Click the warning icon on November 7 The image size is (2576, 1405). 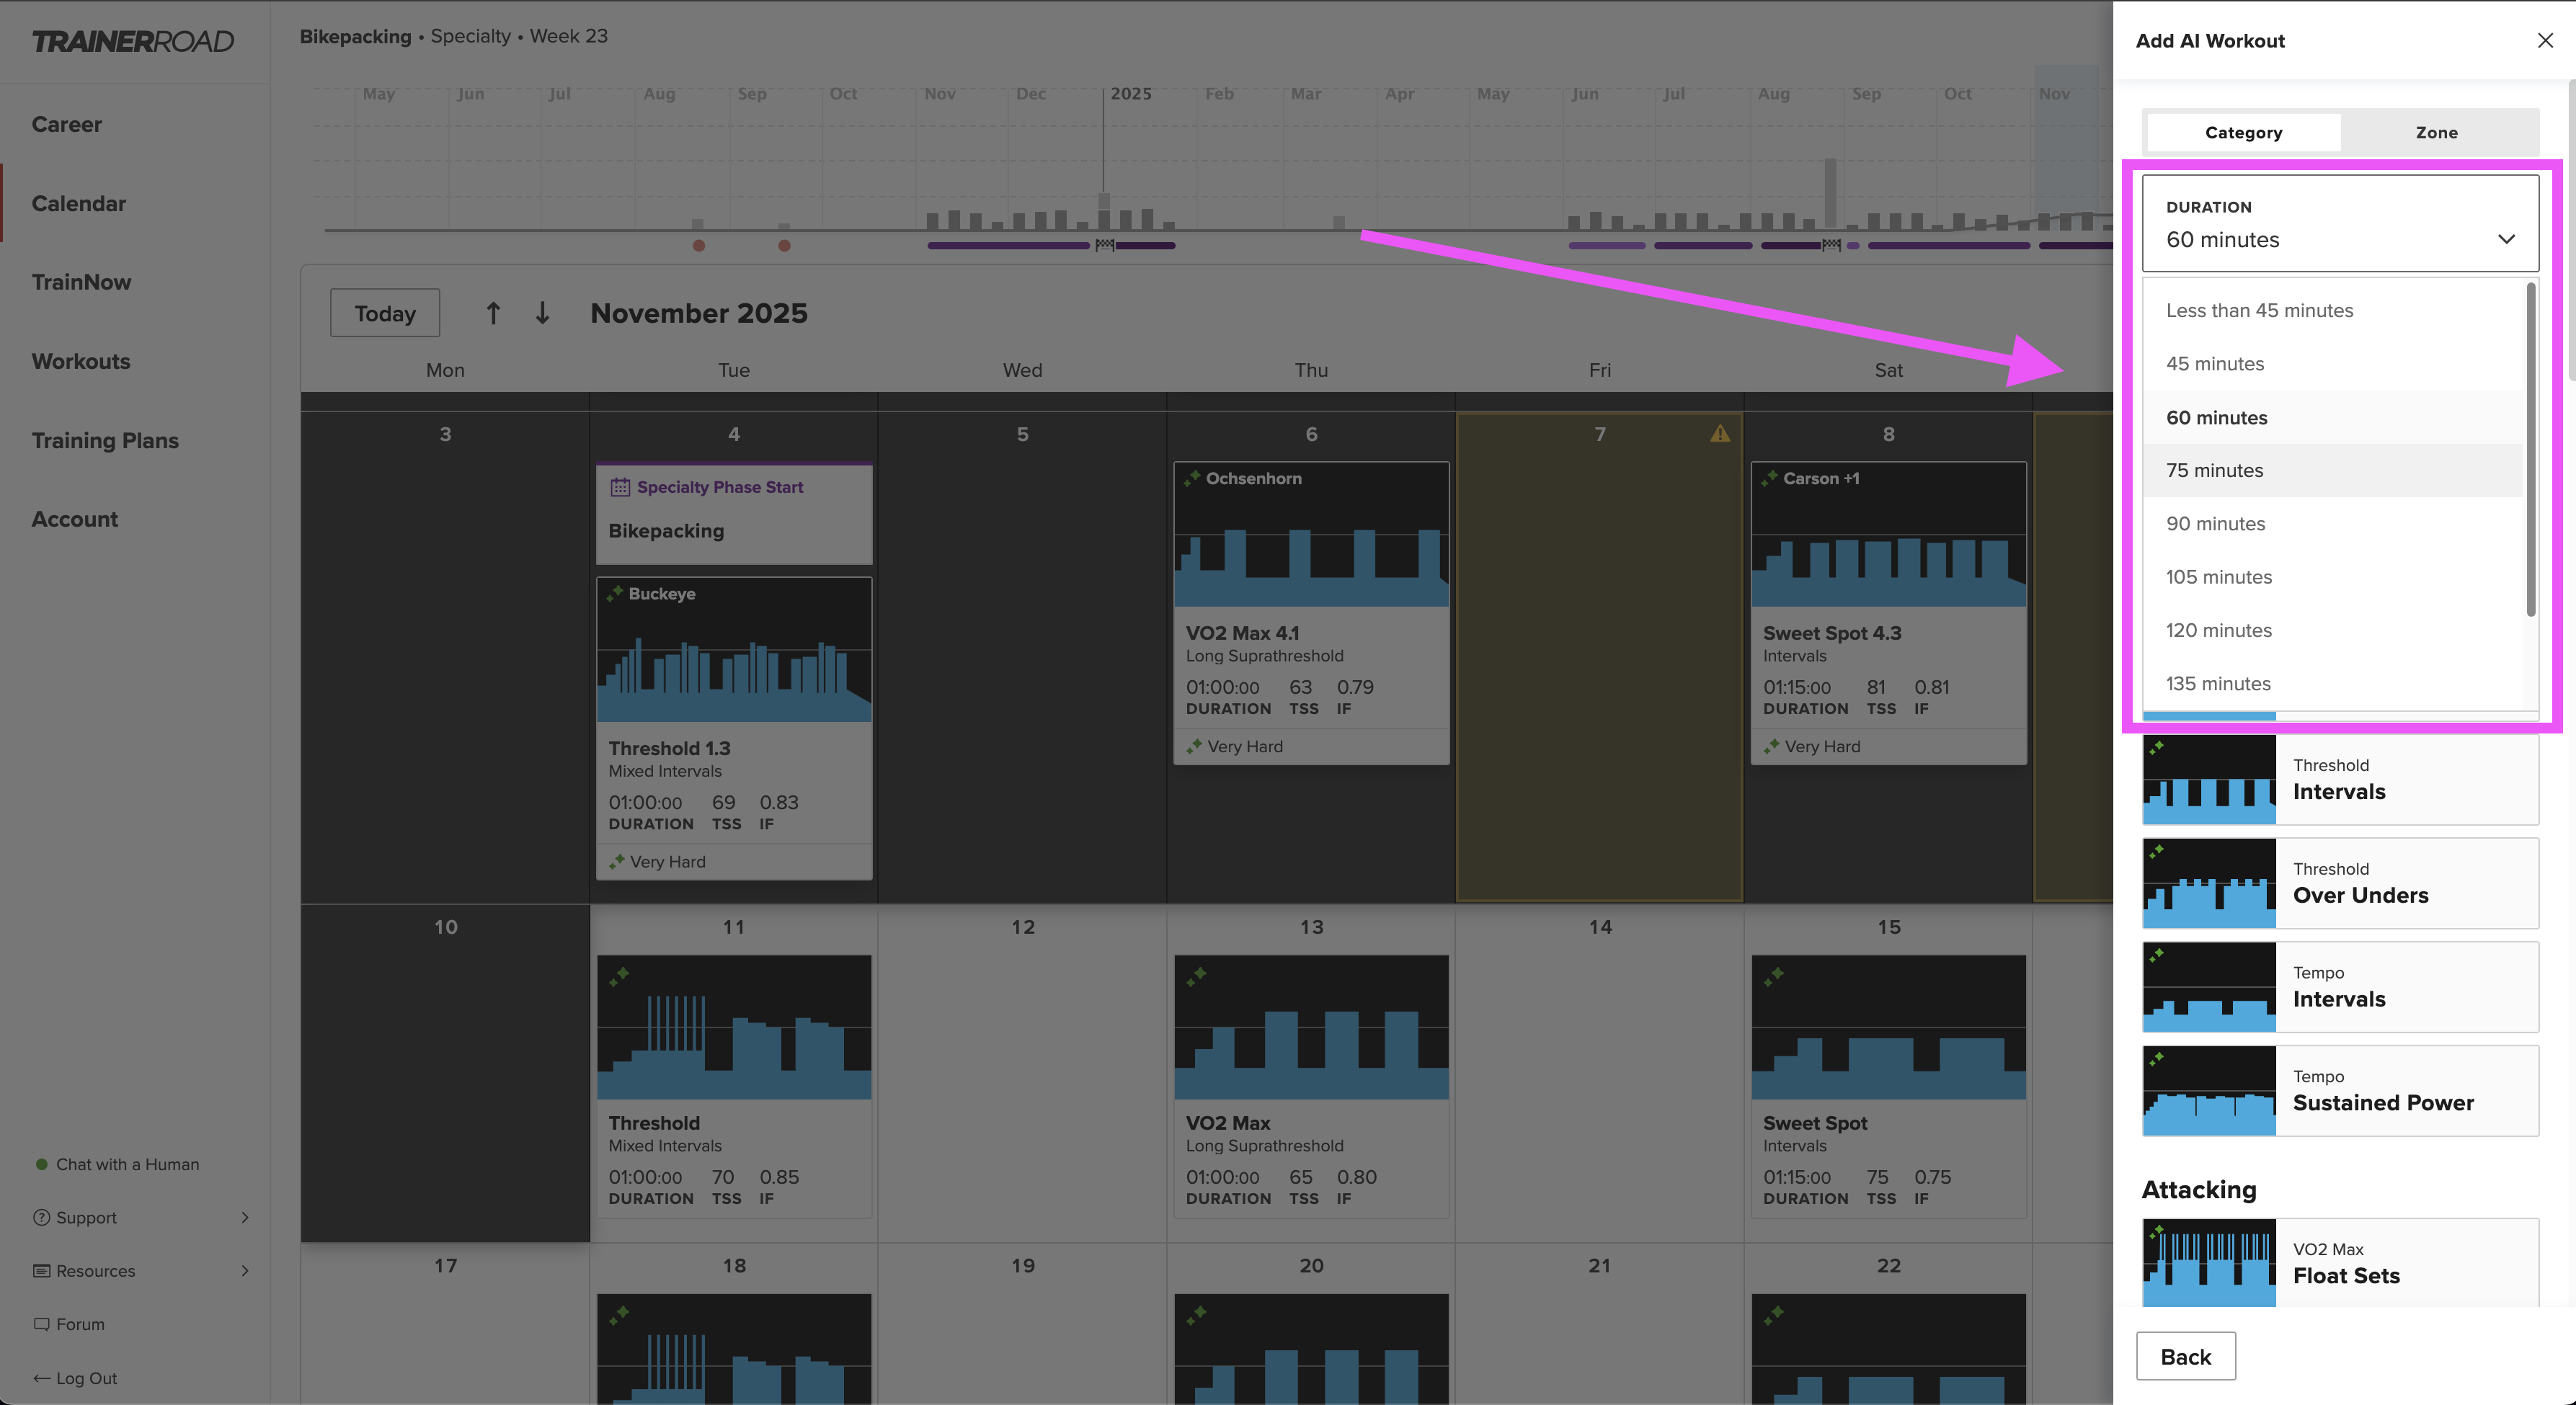[x=1719, y=433]
